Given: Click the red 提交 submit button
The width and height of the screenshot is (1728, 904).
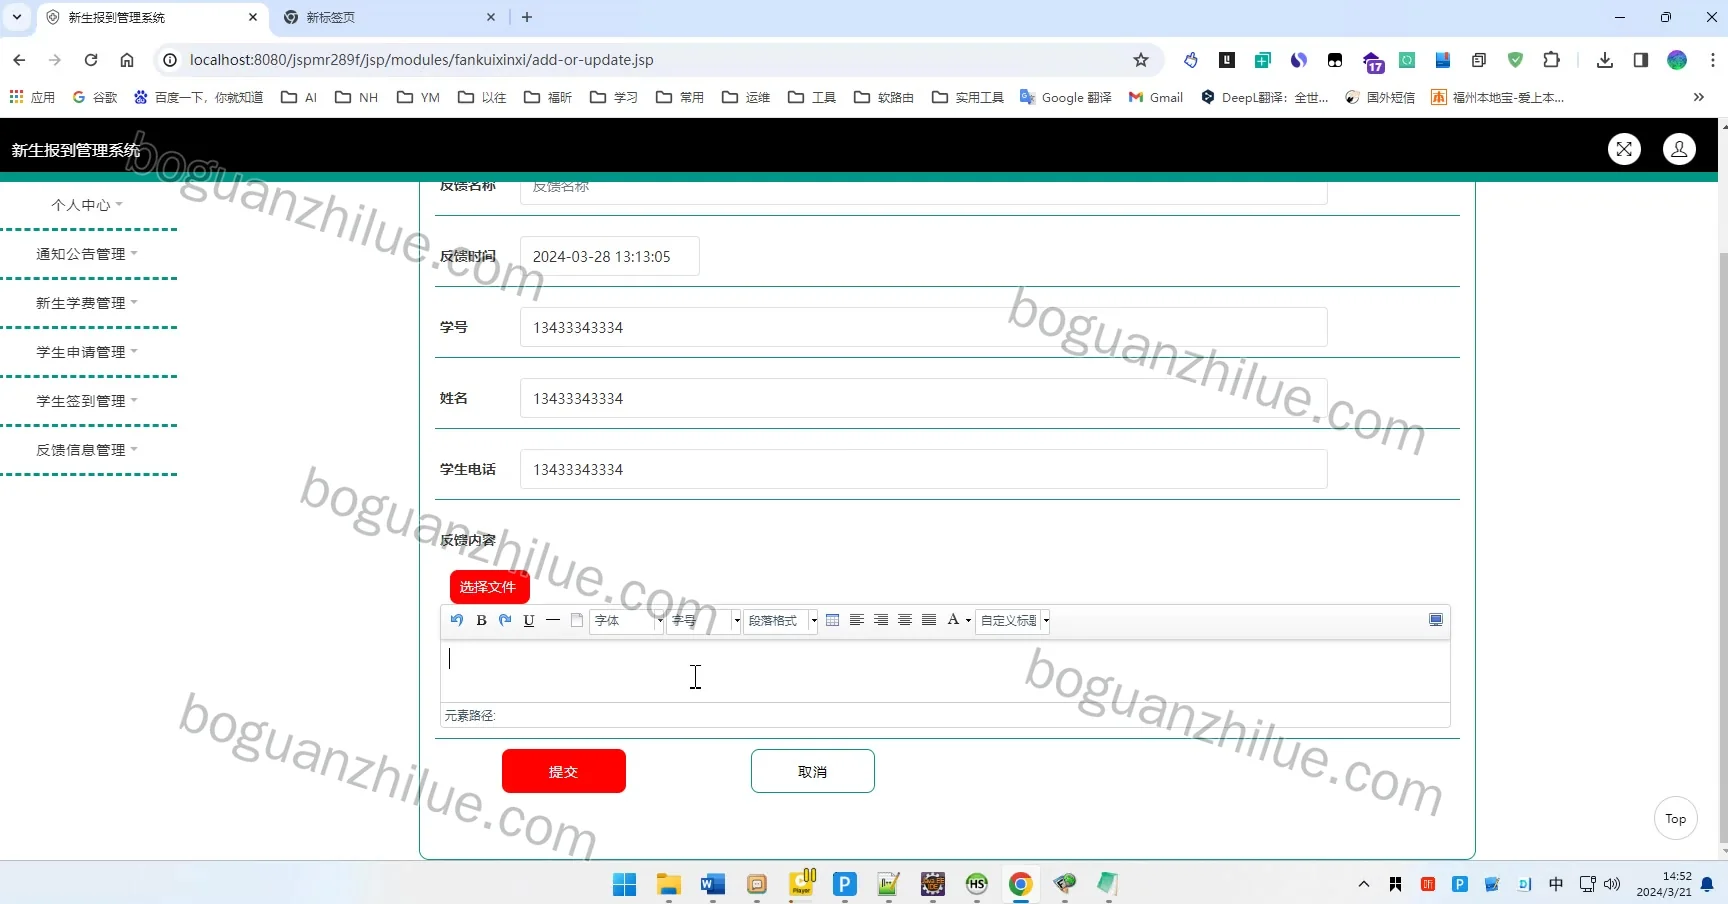Looking at the screenshot, I should [564, 771].
